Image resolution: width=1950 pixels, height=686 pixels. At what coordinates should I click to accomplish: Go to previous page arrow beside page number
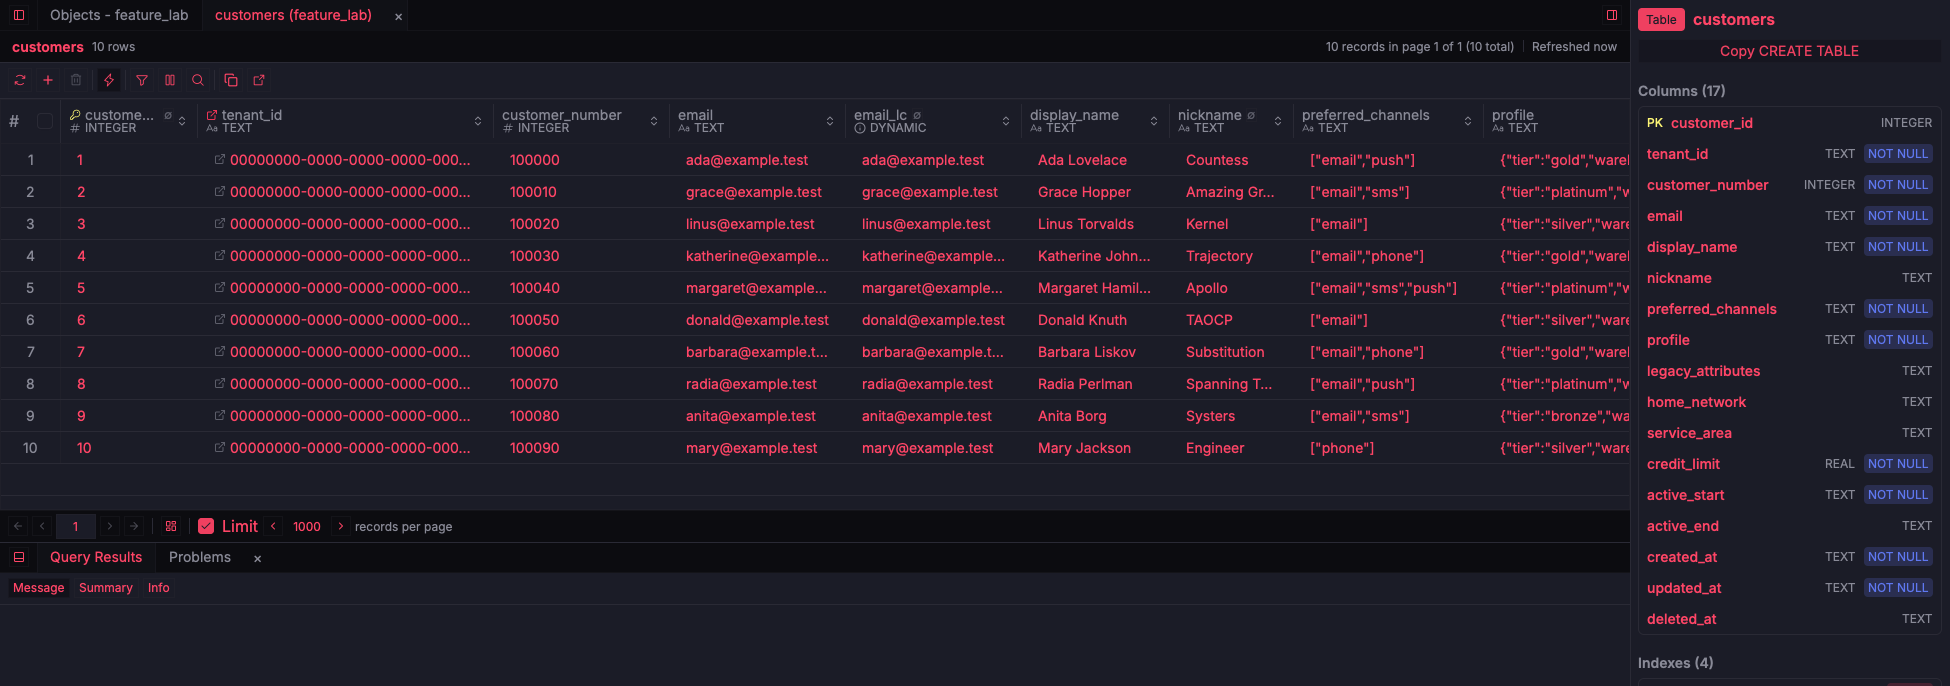coord(42,526)
